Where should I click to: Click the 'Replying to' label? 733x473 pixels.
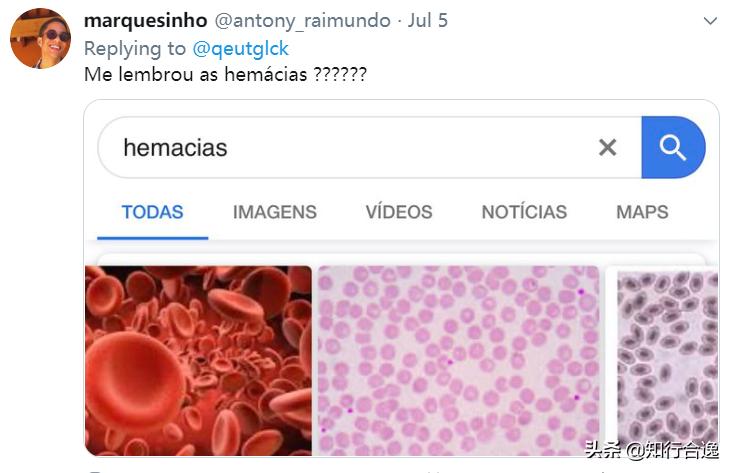click(135, 49)
